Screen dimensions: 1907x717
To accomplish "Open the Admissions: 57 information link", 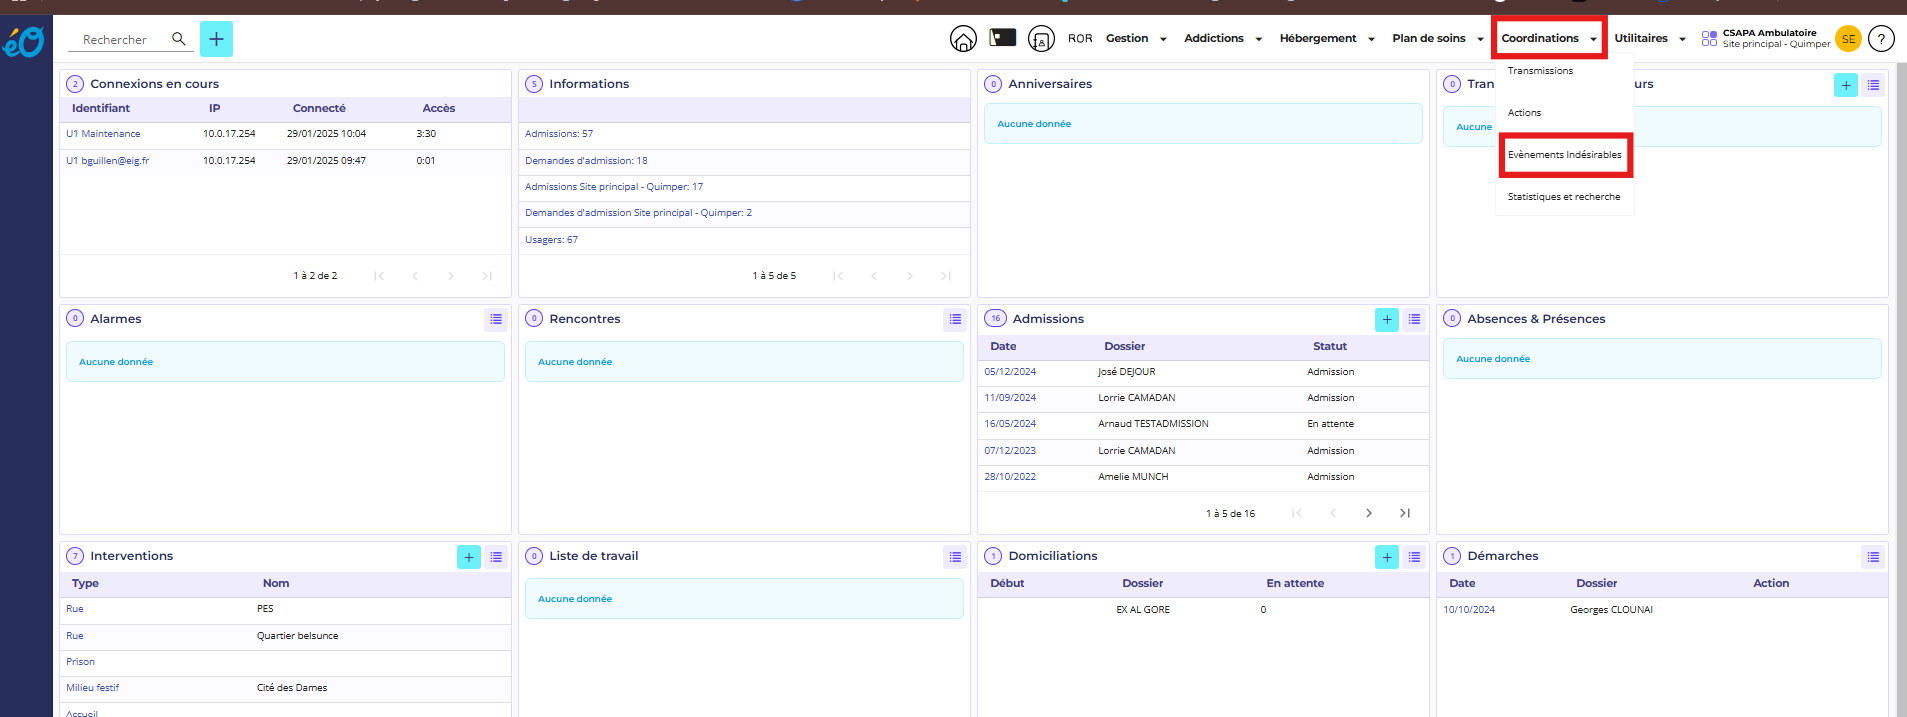I will (559, 134).
